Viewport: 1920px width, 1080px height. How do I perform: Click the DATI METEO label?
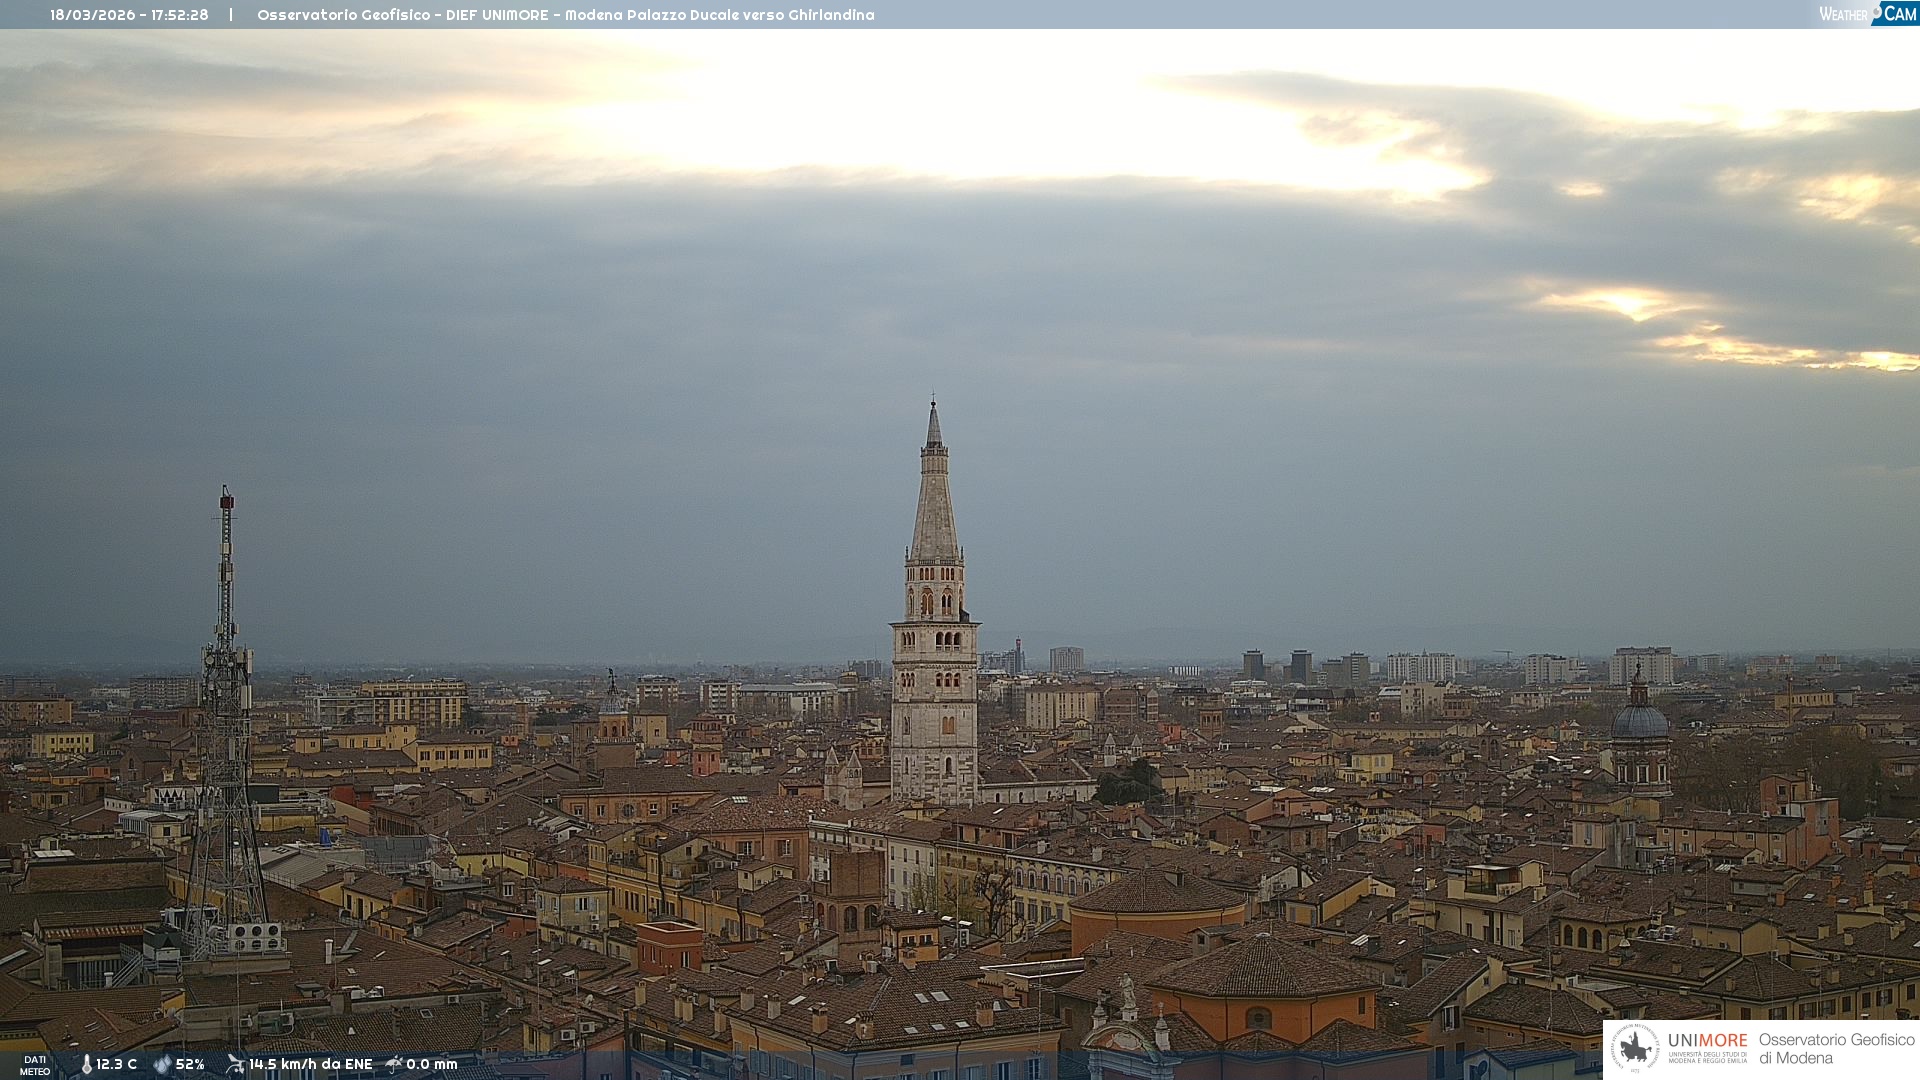(x=34, y=1065)
